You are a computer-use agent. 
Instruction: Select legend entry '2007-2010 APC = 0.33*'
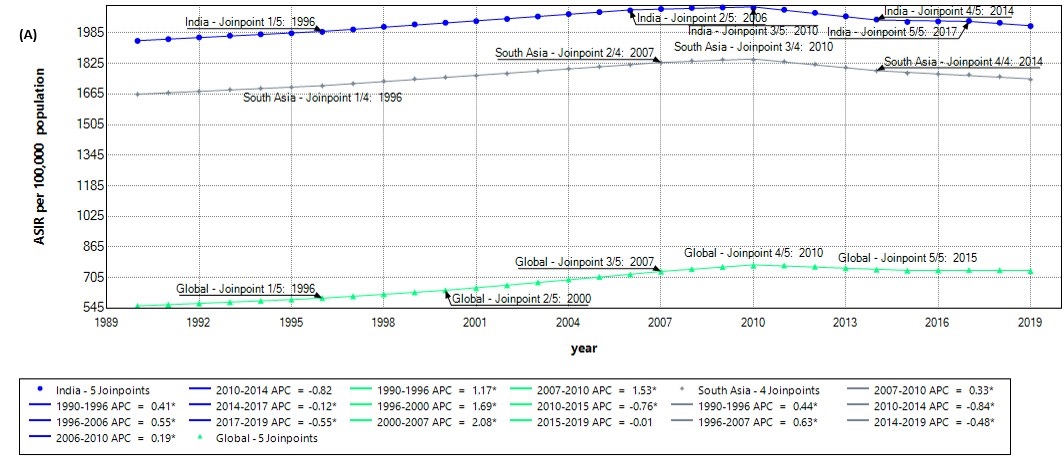click(923, 389)
